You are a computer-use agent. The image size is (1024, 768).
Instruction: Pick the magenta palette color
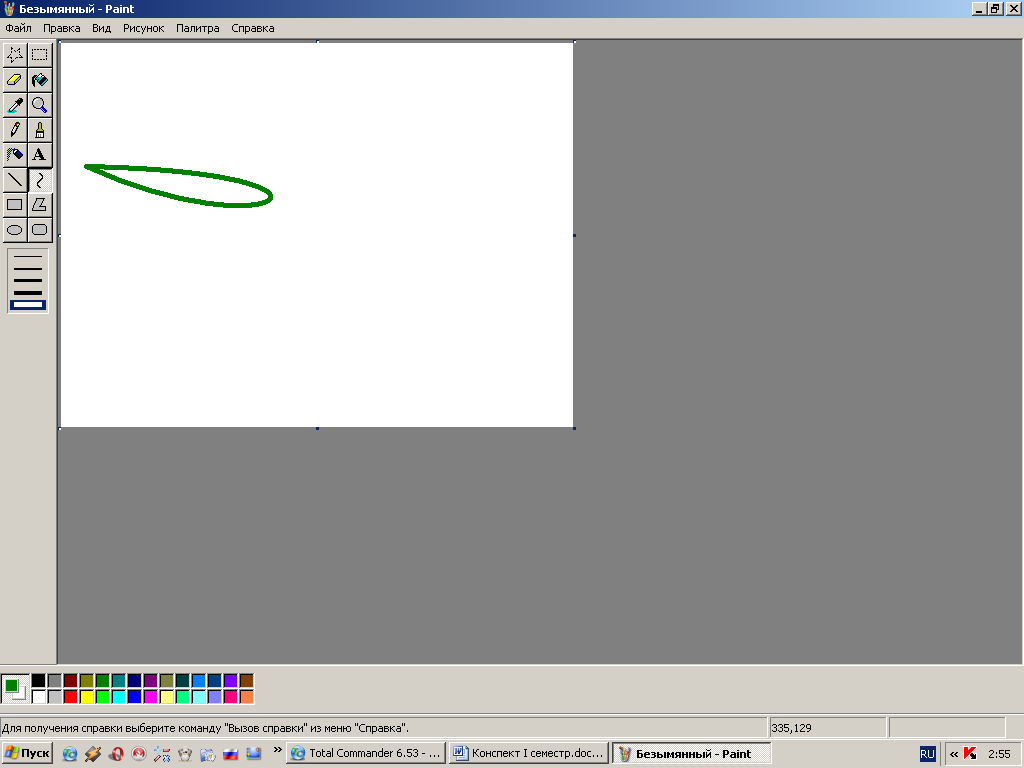(150, 697)
